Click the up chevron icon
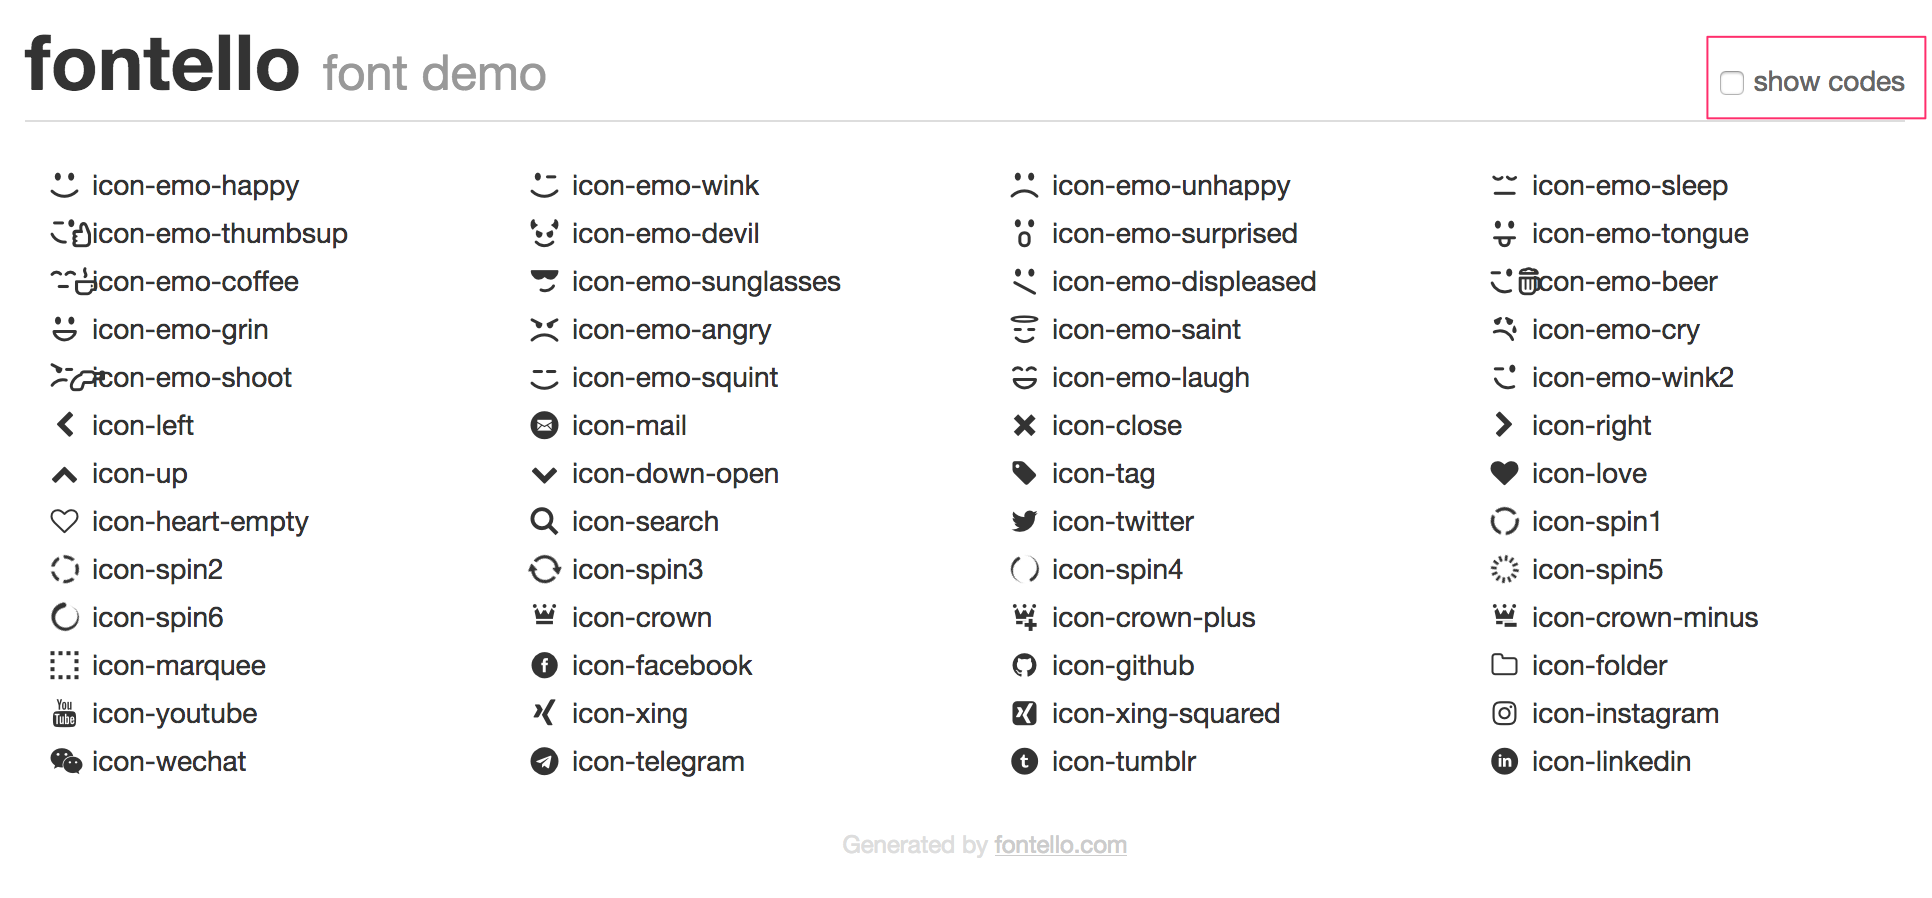 [65, 475]
